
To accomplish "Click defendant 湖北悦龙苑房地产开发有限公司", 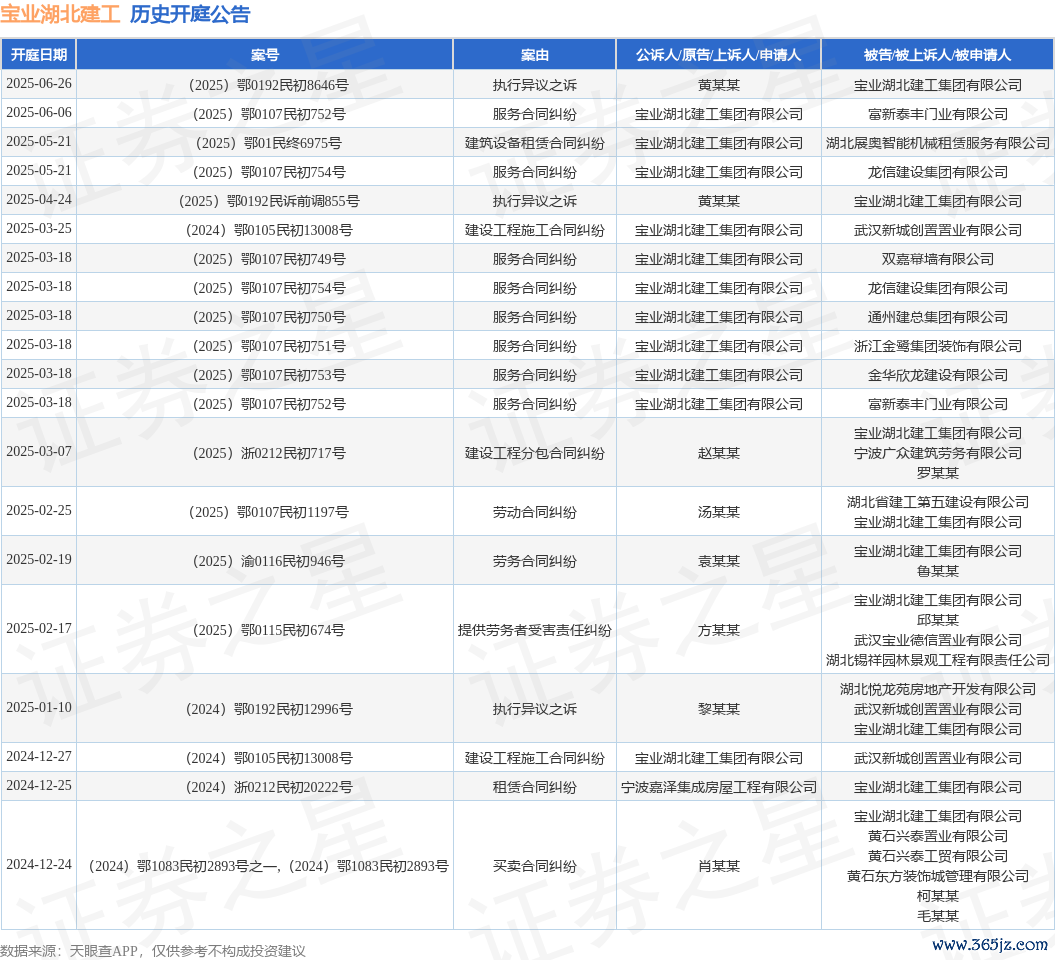I will coord(937,689).
